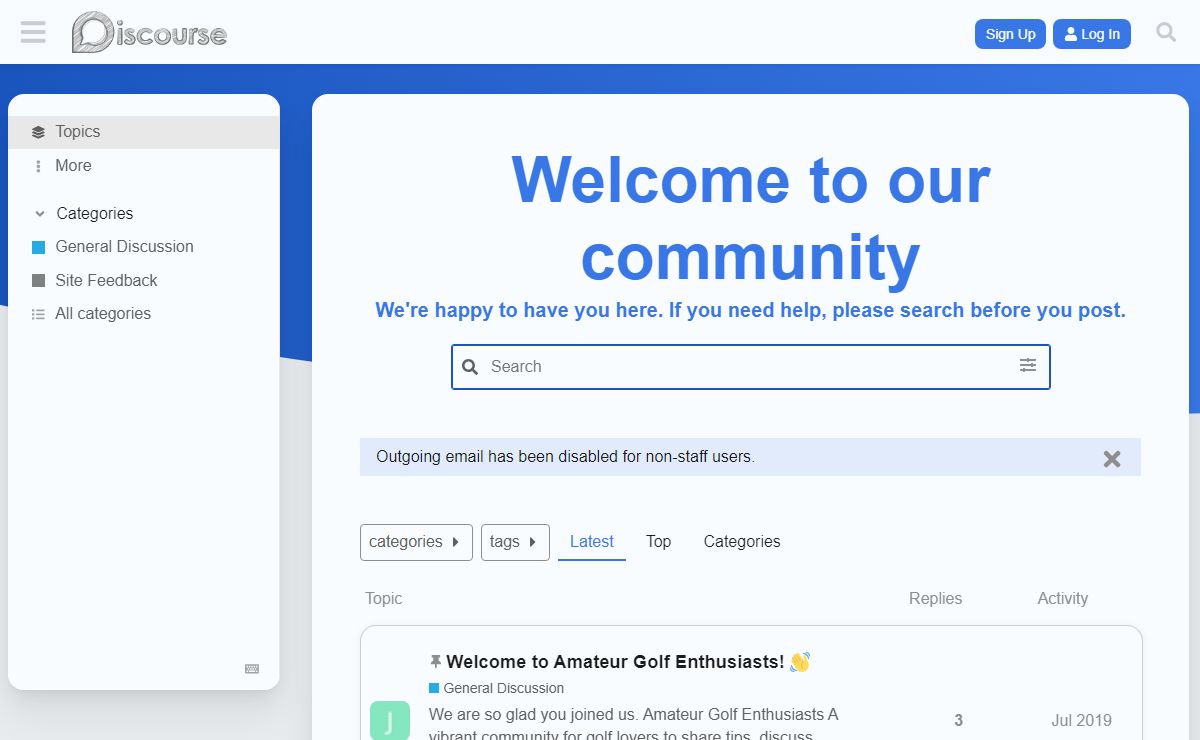Open General Discussion category in sidebar
The height and width of the screenshot is (740, 1200).
pos(144,247)
